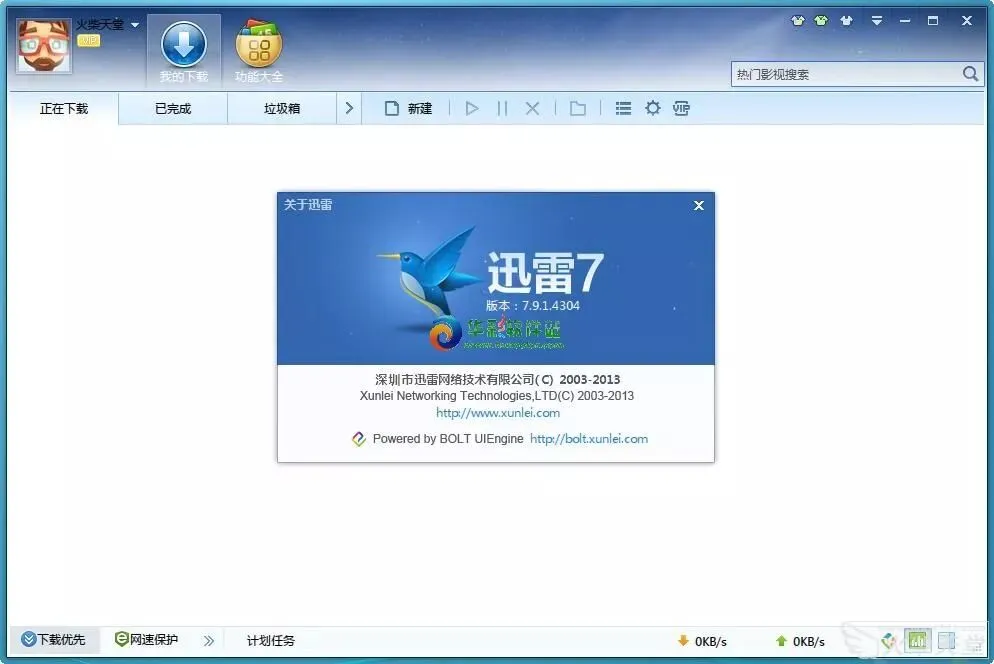Toggle 网速保护 speed protection
Image resolution: width=994 pixels, height=664 pixels.
coord(146,639)
